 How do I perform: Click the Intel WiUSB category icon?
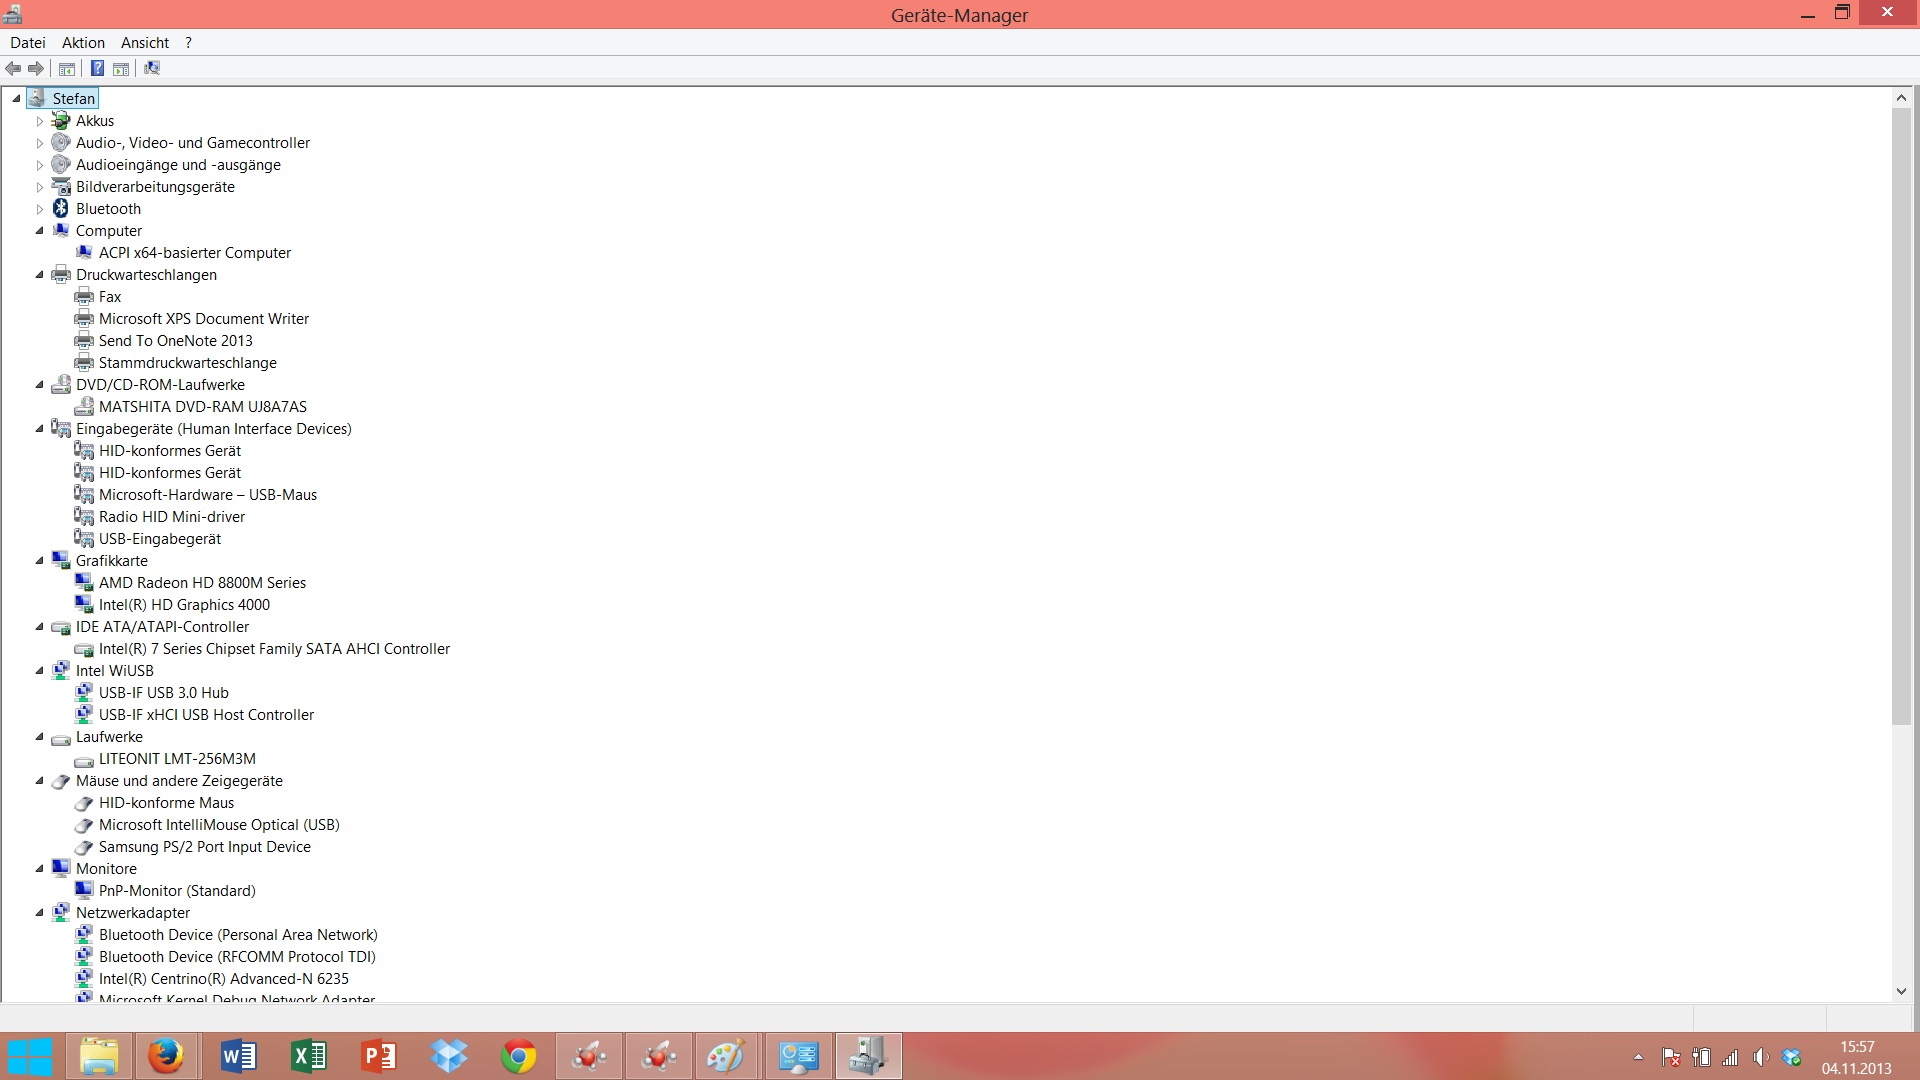point(61,670)
